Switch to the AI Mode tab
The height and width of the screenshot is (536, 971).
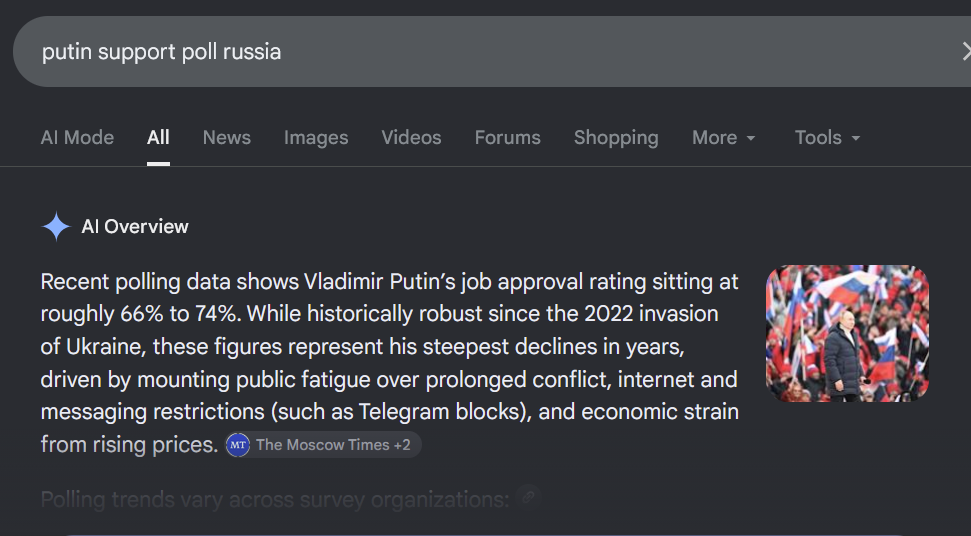77,137
